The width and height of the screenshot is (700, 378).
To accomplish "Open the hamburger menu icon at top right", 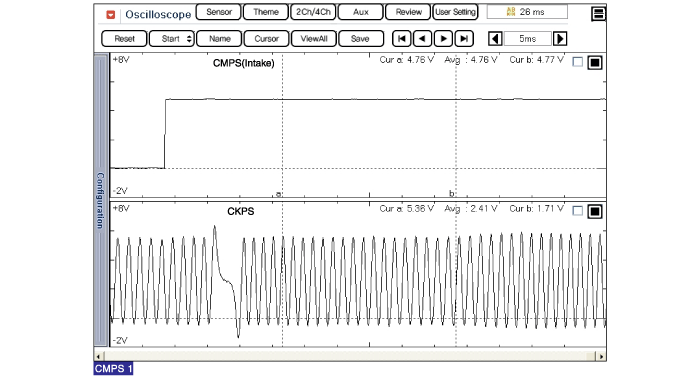I will 598,14.
